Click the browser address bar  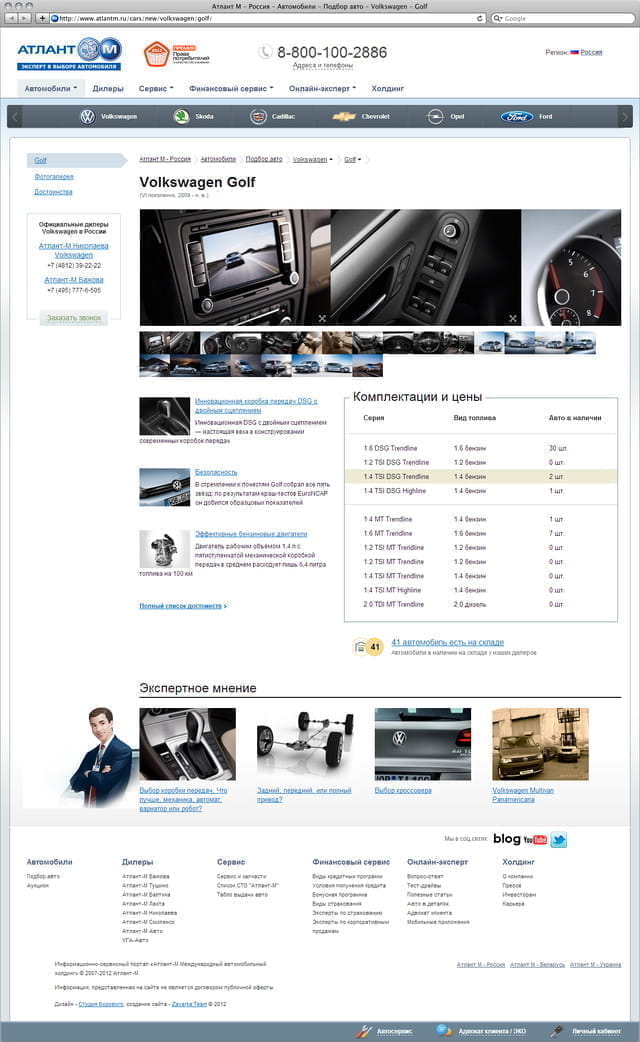click(x=266, y=18)
